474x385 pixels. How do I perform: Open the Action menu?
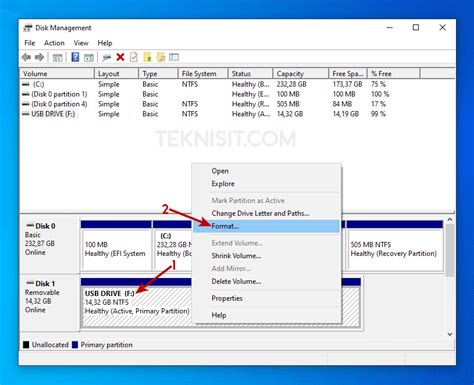(x=54, y=43)
